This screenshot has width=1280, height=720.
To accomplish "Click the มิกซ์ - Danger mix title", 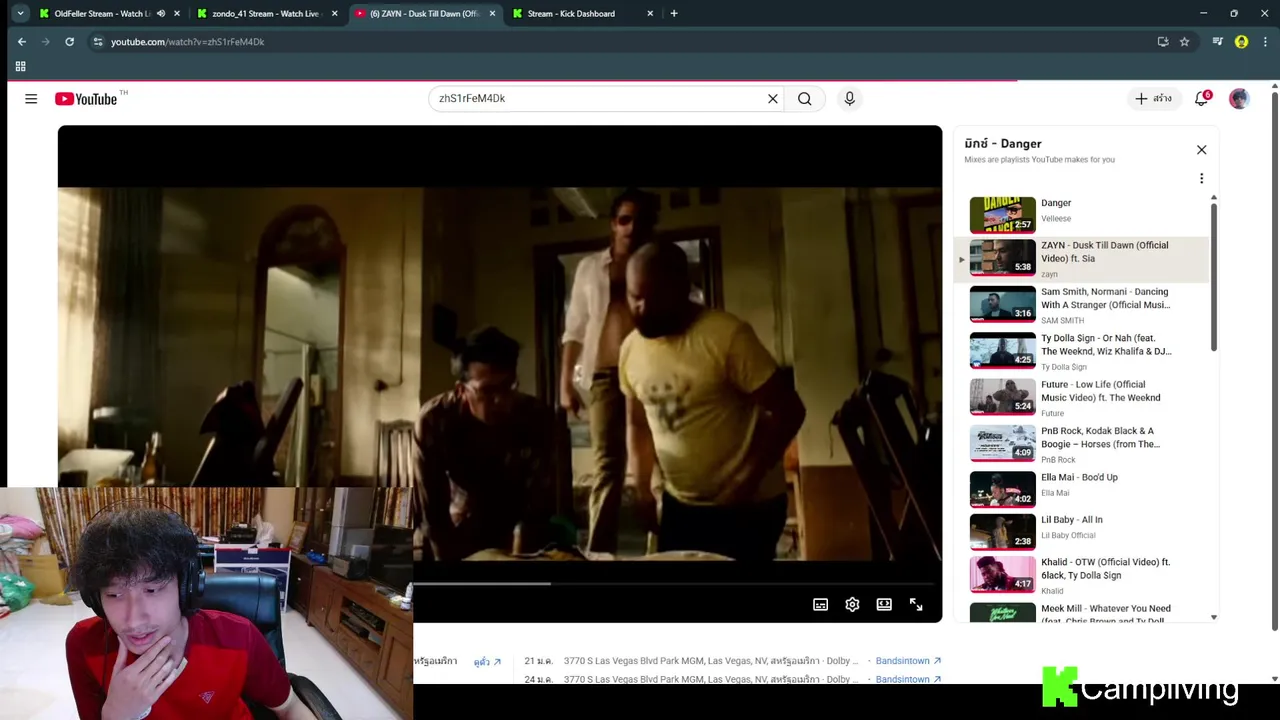I will point(1003,144).
